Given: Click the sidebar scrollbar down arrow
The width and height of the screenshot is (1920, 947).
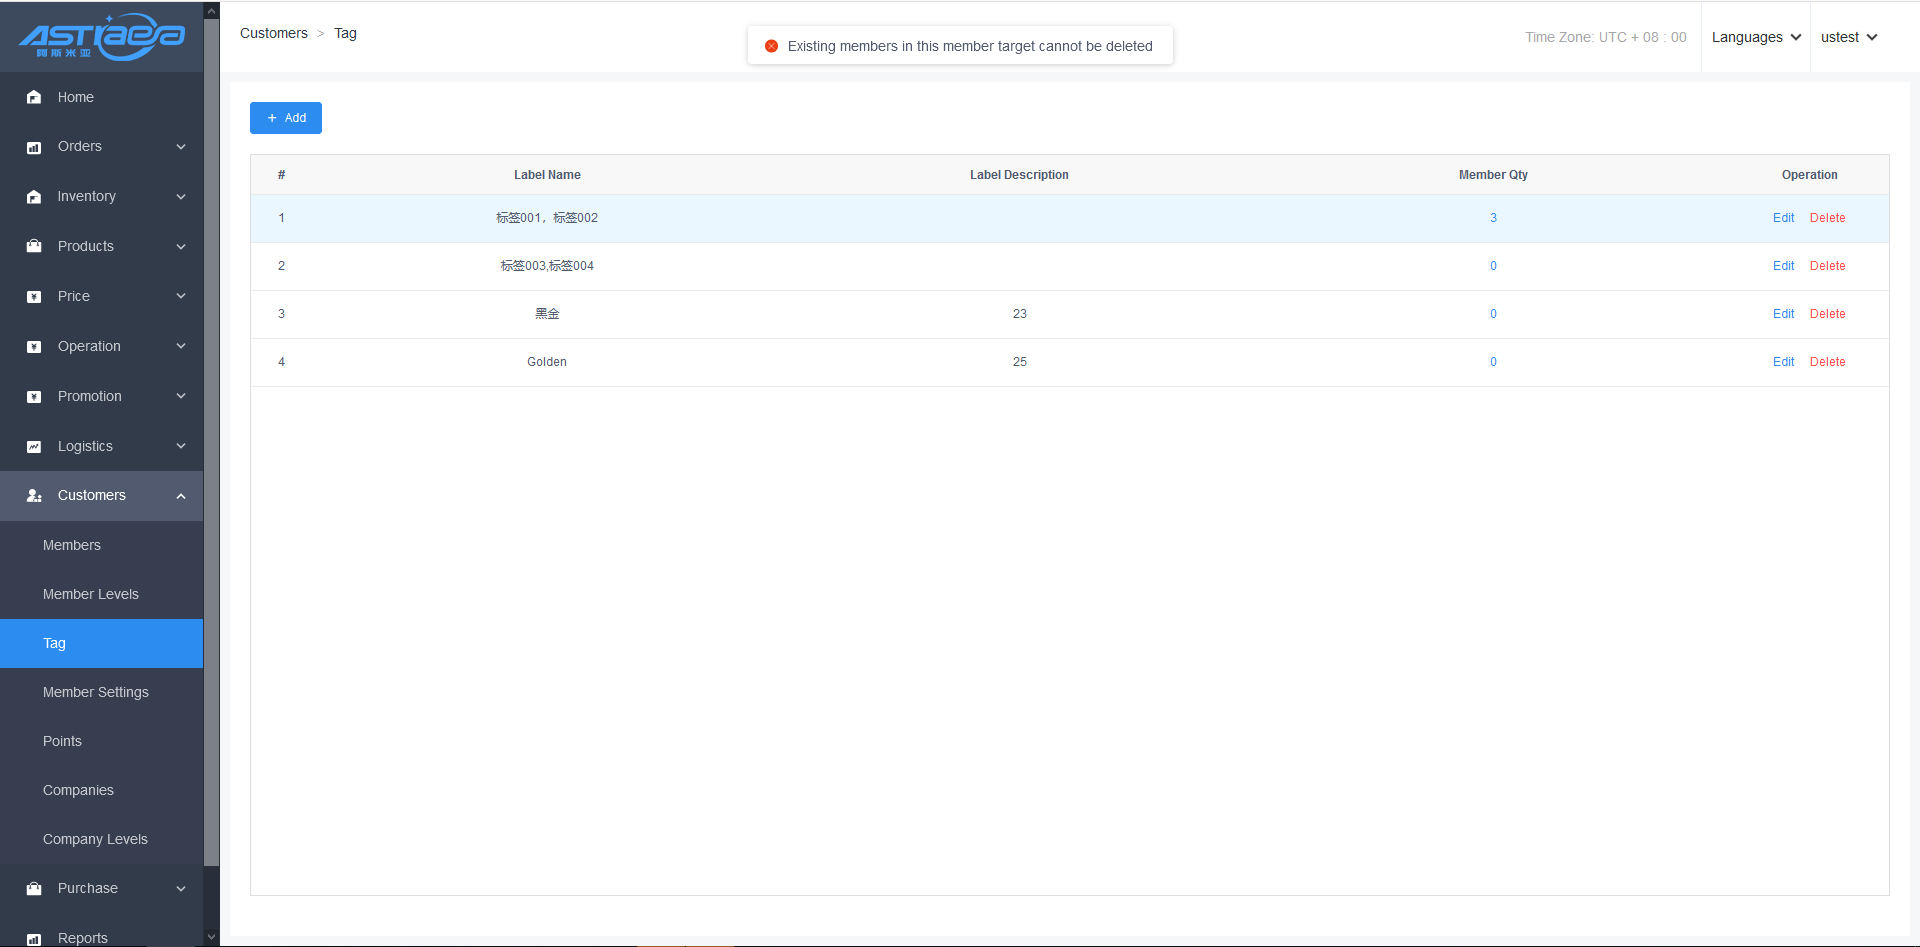Looking at the screenshot, I should pyautogui.click(x=211, y=937).
